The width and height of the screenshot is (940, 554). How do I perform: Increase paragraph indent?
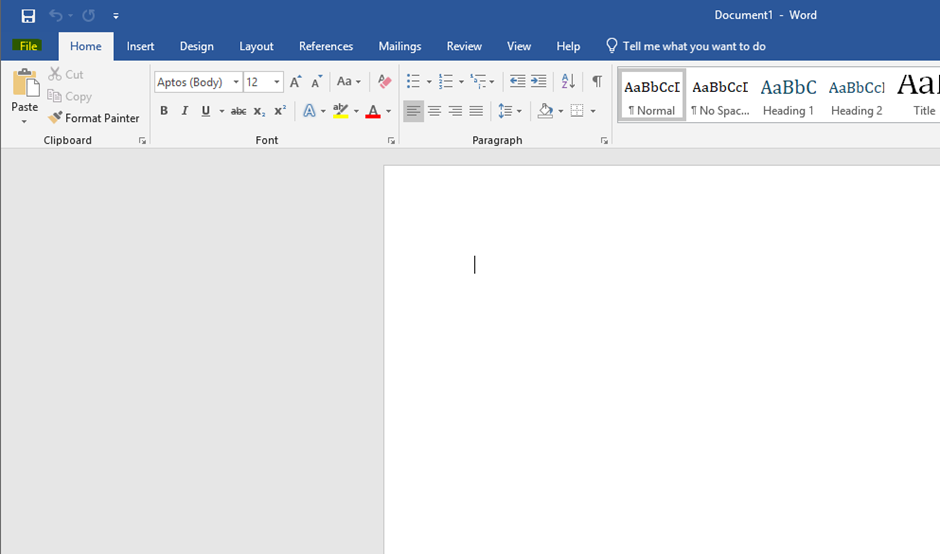[x=539, y=82]
